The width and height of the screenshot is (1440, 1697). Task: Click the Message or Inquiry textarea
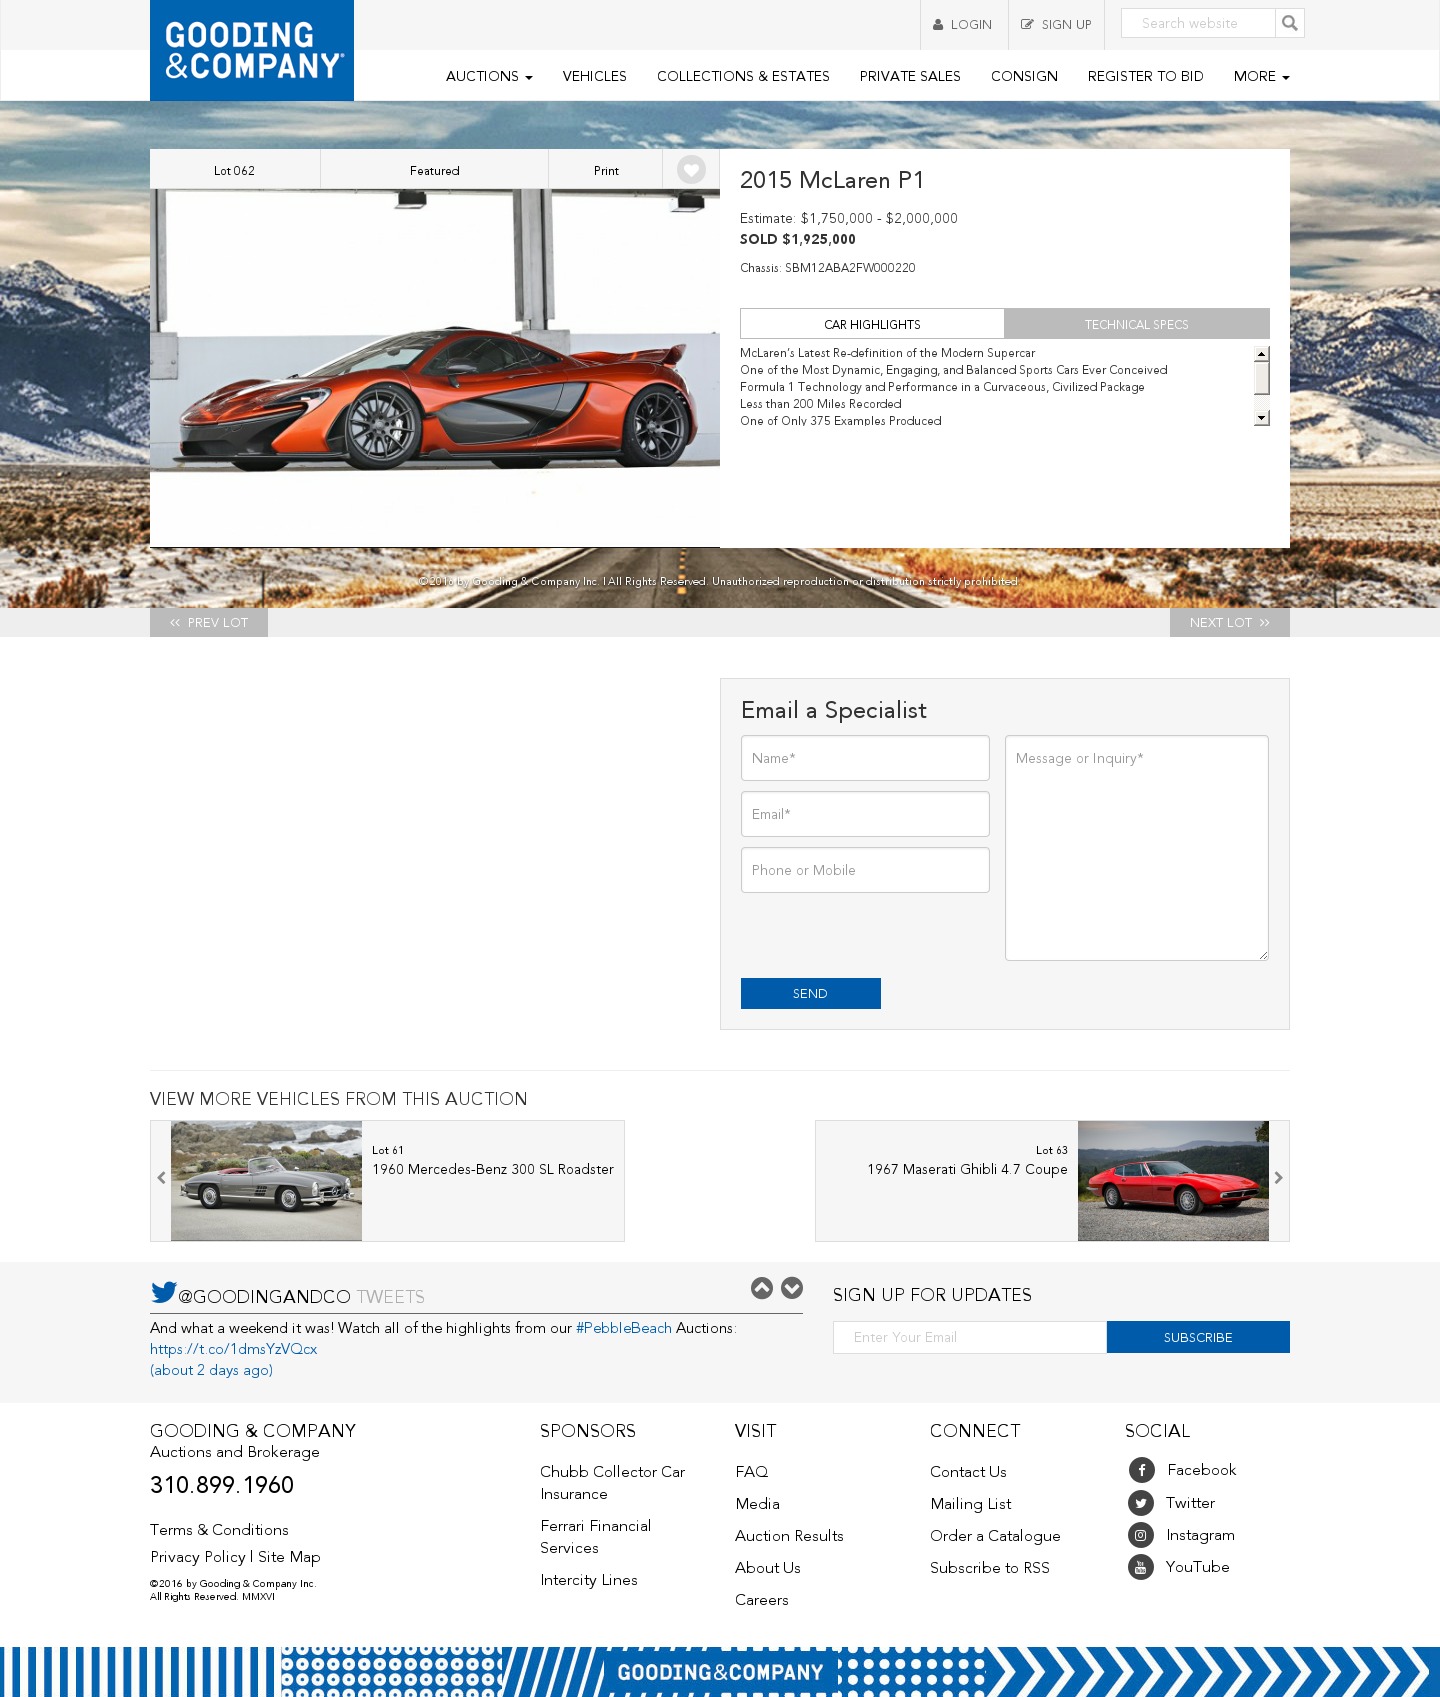click(1137, 848)
